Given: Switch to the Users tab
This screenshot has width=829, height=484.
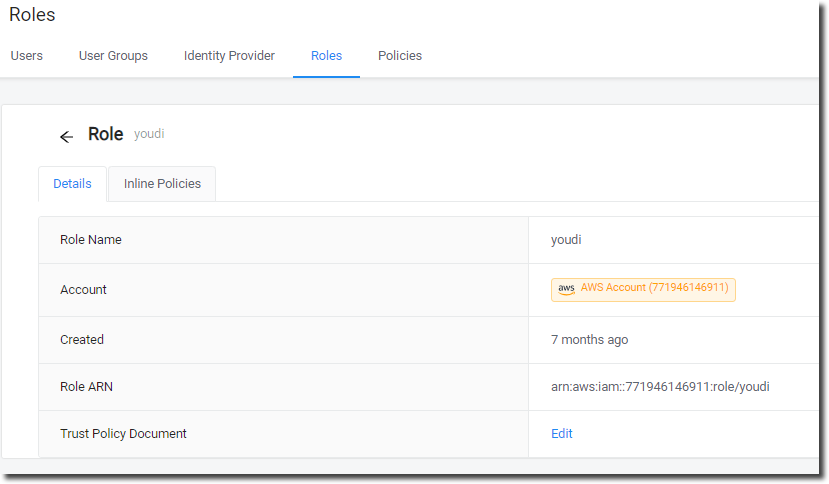Looking at the screenshot, I should pos(27,56).
